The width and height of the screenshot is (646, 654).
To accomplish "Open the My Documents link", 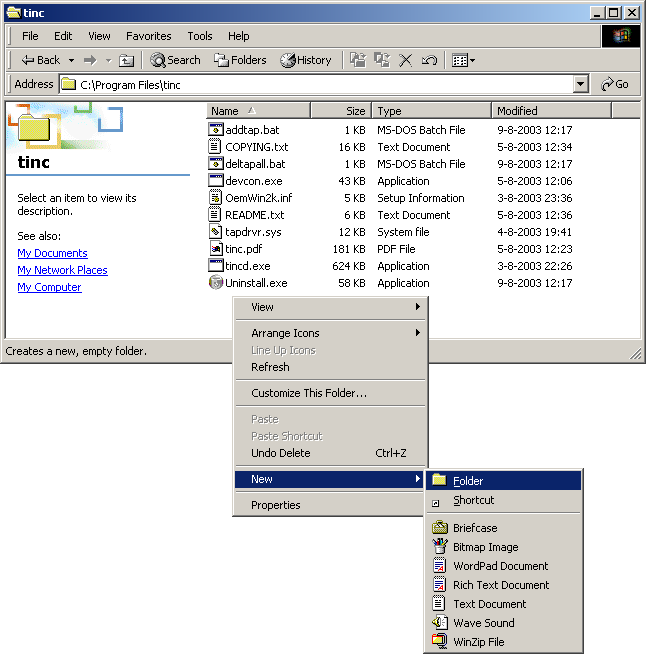I will point(52,253).
